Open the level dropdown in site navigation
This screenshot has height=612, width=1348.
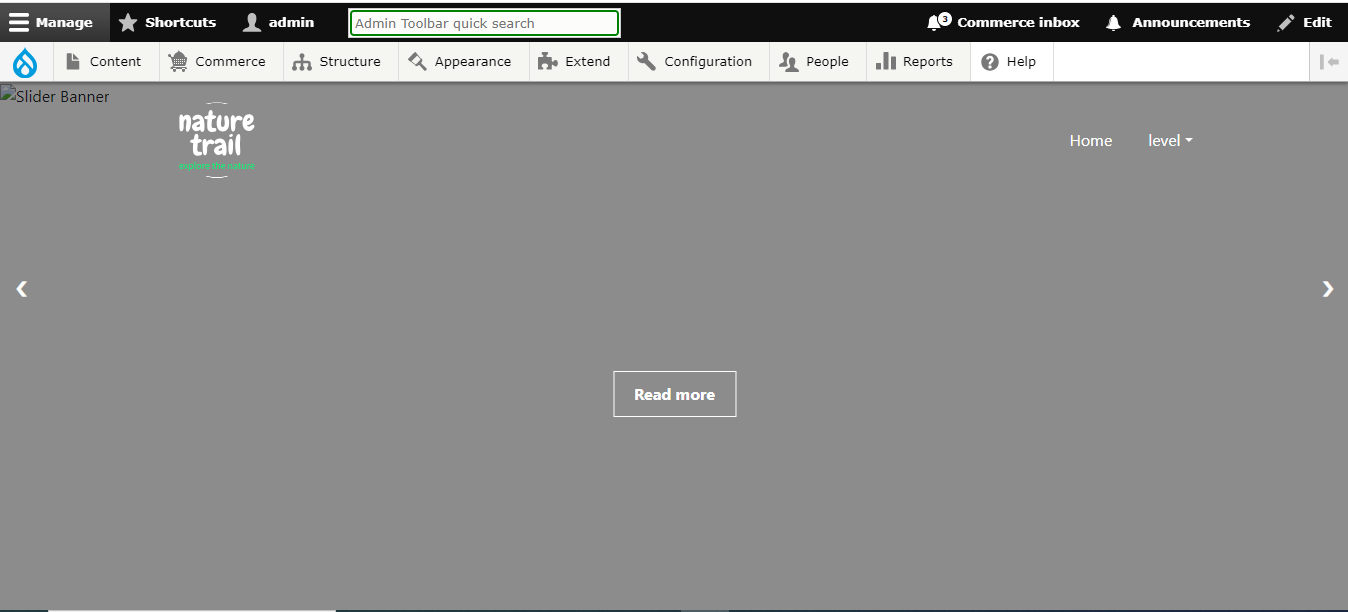[x=1169, y=140]
